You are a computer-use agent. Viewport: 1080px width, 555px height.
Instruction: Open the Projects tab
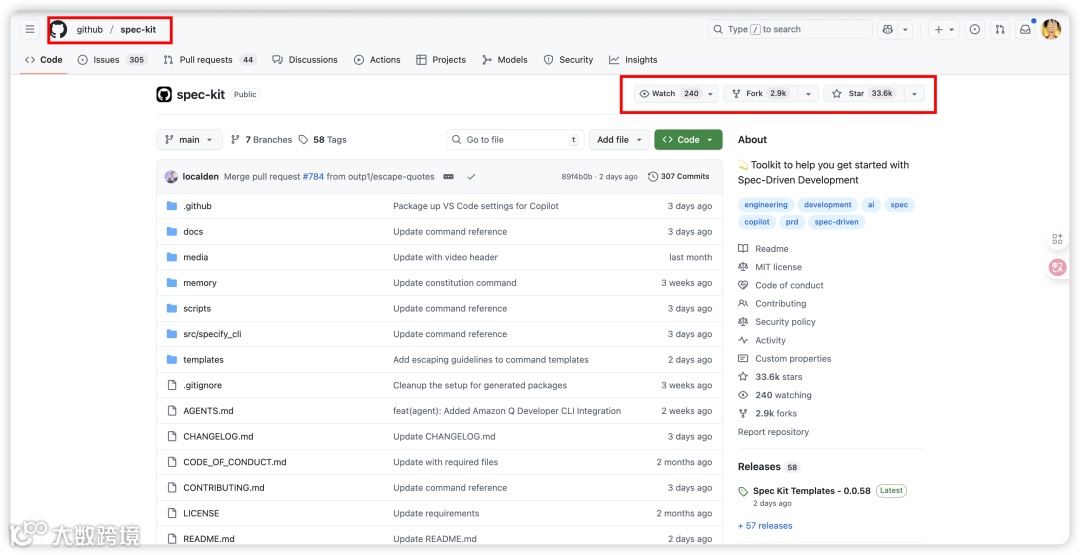pos(441,60)
